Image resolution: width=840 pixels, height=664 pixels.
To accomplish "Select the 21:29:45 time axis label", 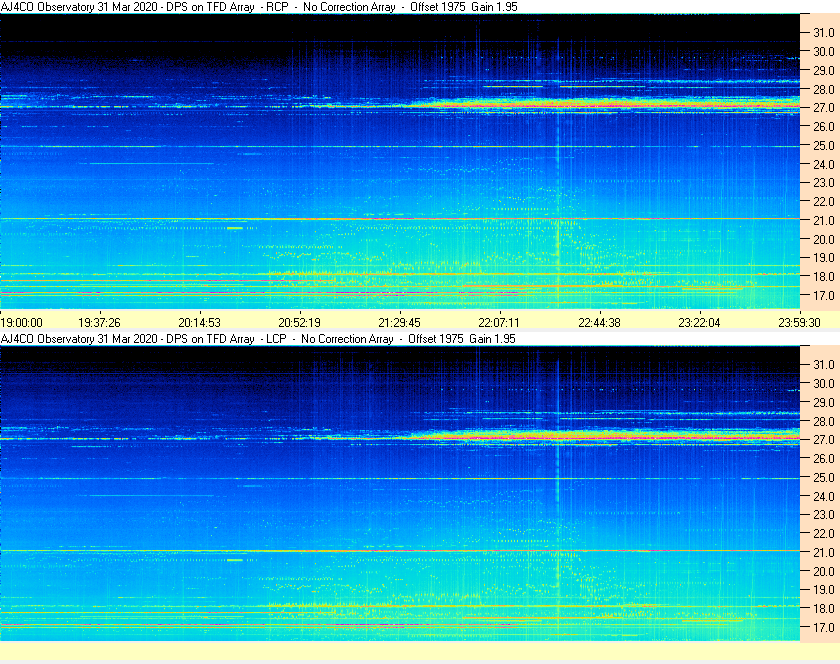I will pyautogui.click(x=400, y=323).
